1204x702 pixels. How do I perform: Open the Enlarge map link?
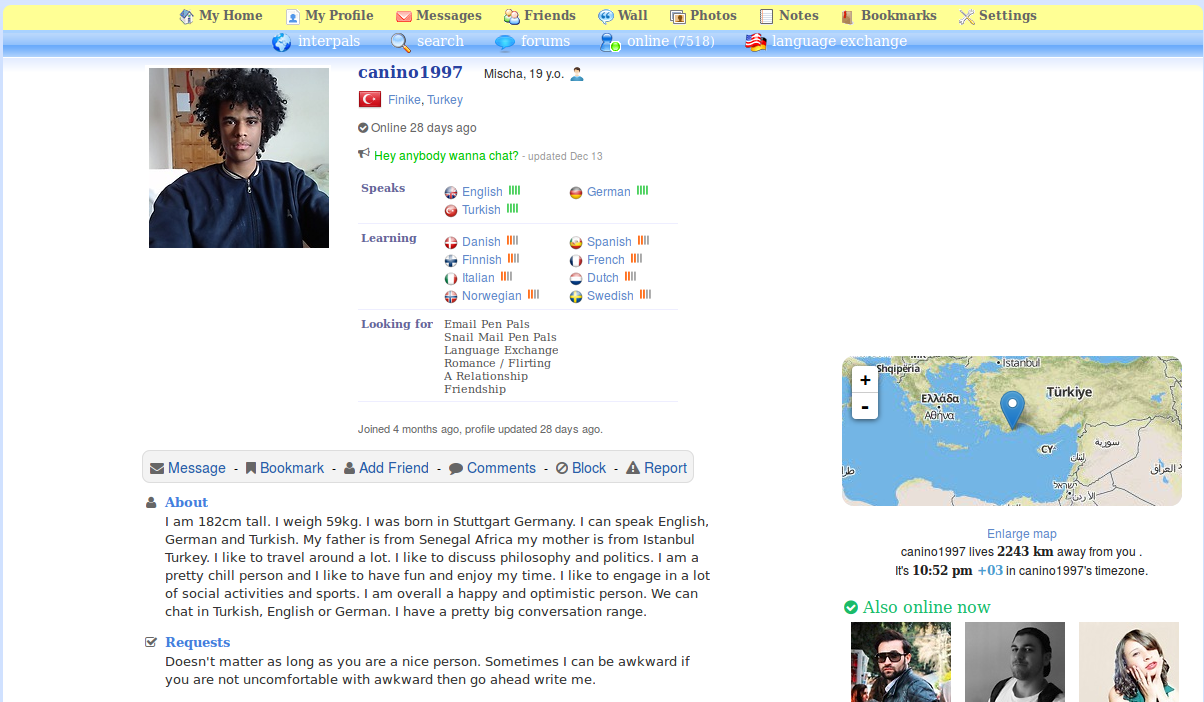point(1022,534)
